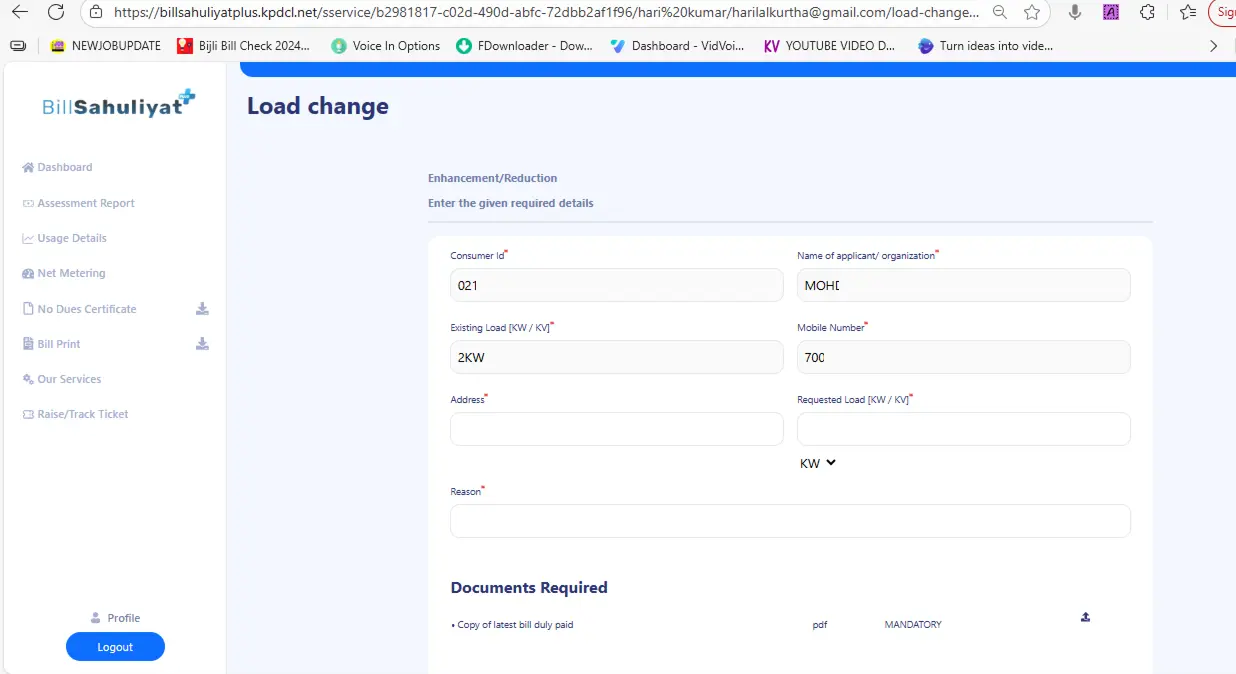The height and width of the screenshot is (674, 1236).
Task: Open Dashboard from the sidebar
Action: pos(64,167)
